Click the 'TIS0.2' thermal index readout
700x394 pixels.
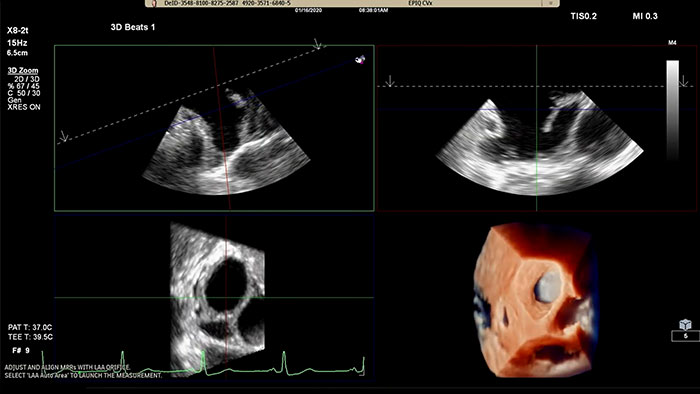coord(583,16)
